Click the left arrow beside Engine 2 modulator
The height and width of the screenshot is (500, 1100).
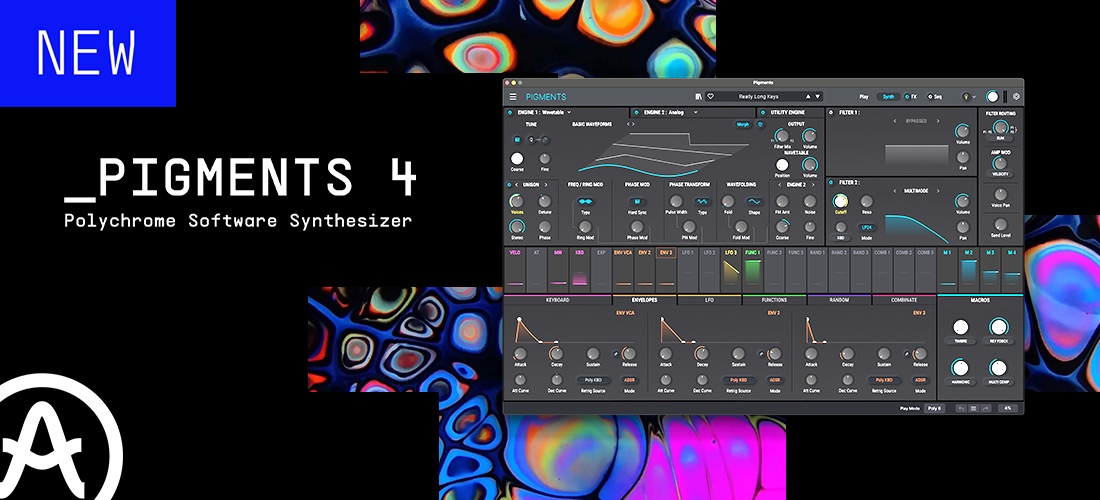point(777,184)
